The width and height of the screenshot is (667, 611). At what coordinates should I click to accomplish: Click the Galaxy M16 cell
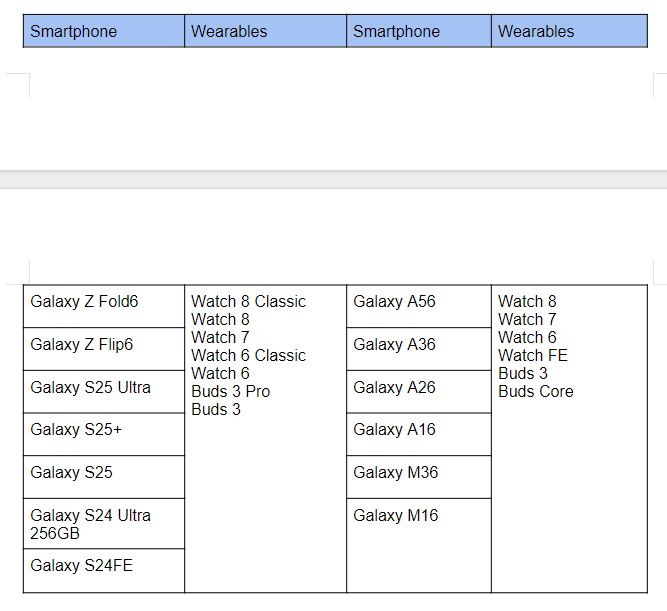coord(419,545)
